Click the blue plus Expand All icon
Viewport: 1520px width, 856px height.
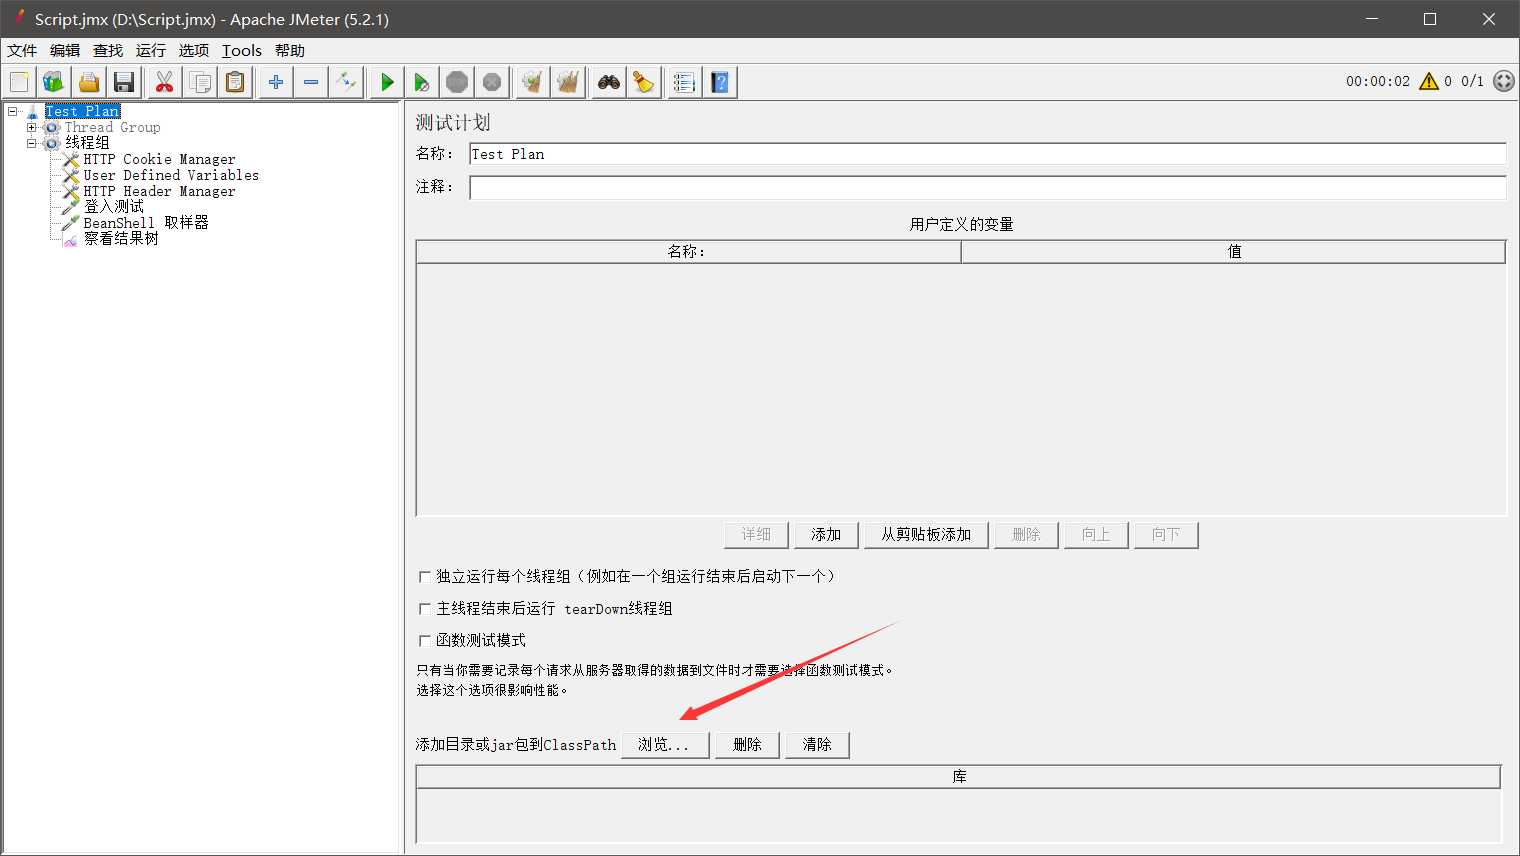click(x=276, y=82)
